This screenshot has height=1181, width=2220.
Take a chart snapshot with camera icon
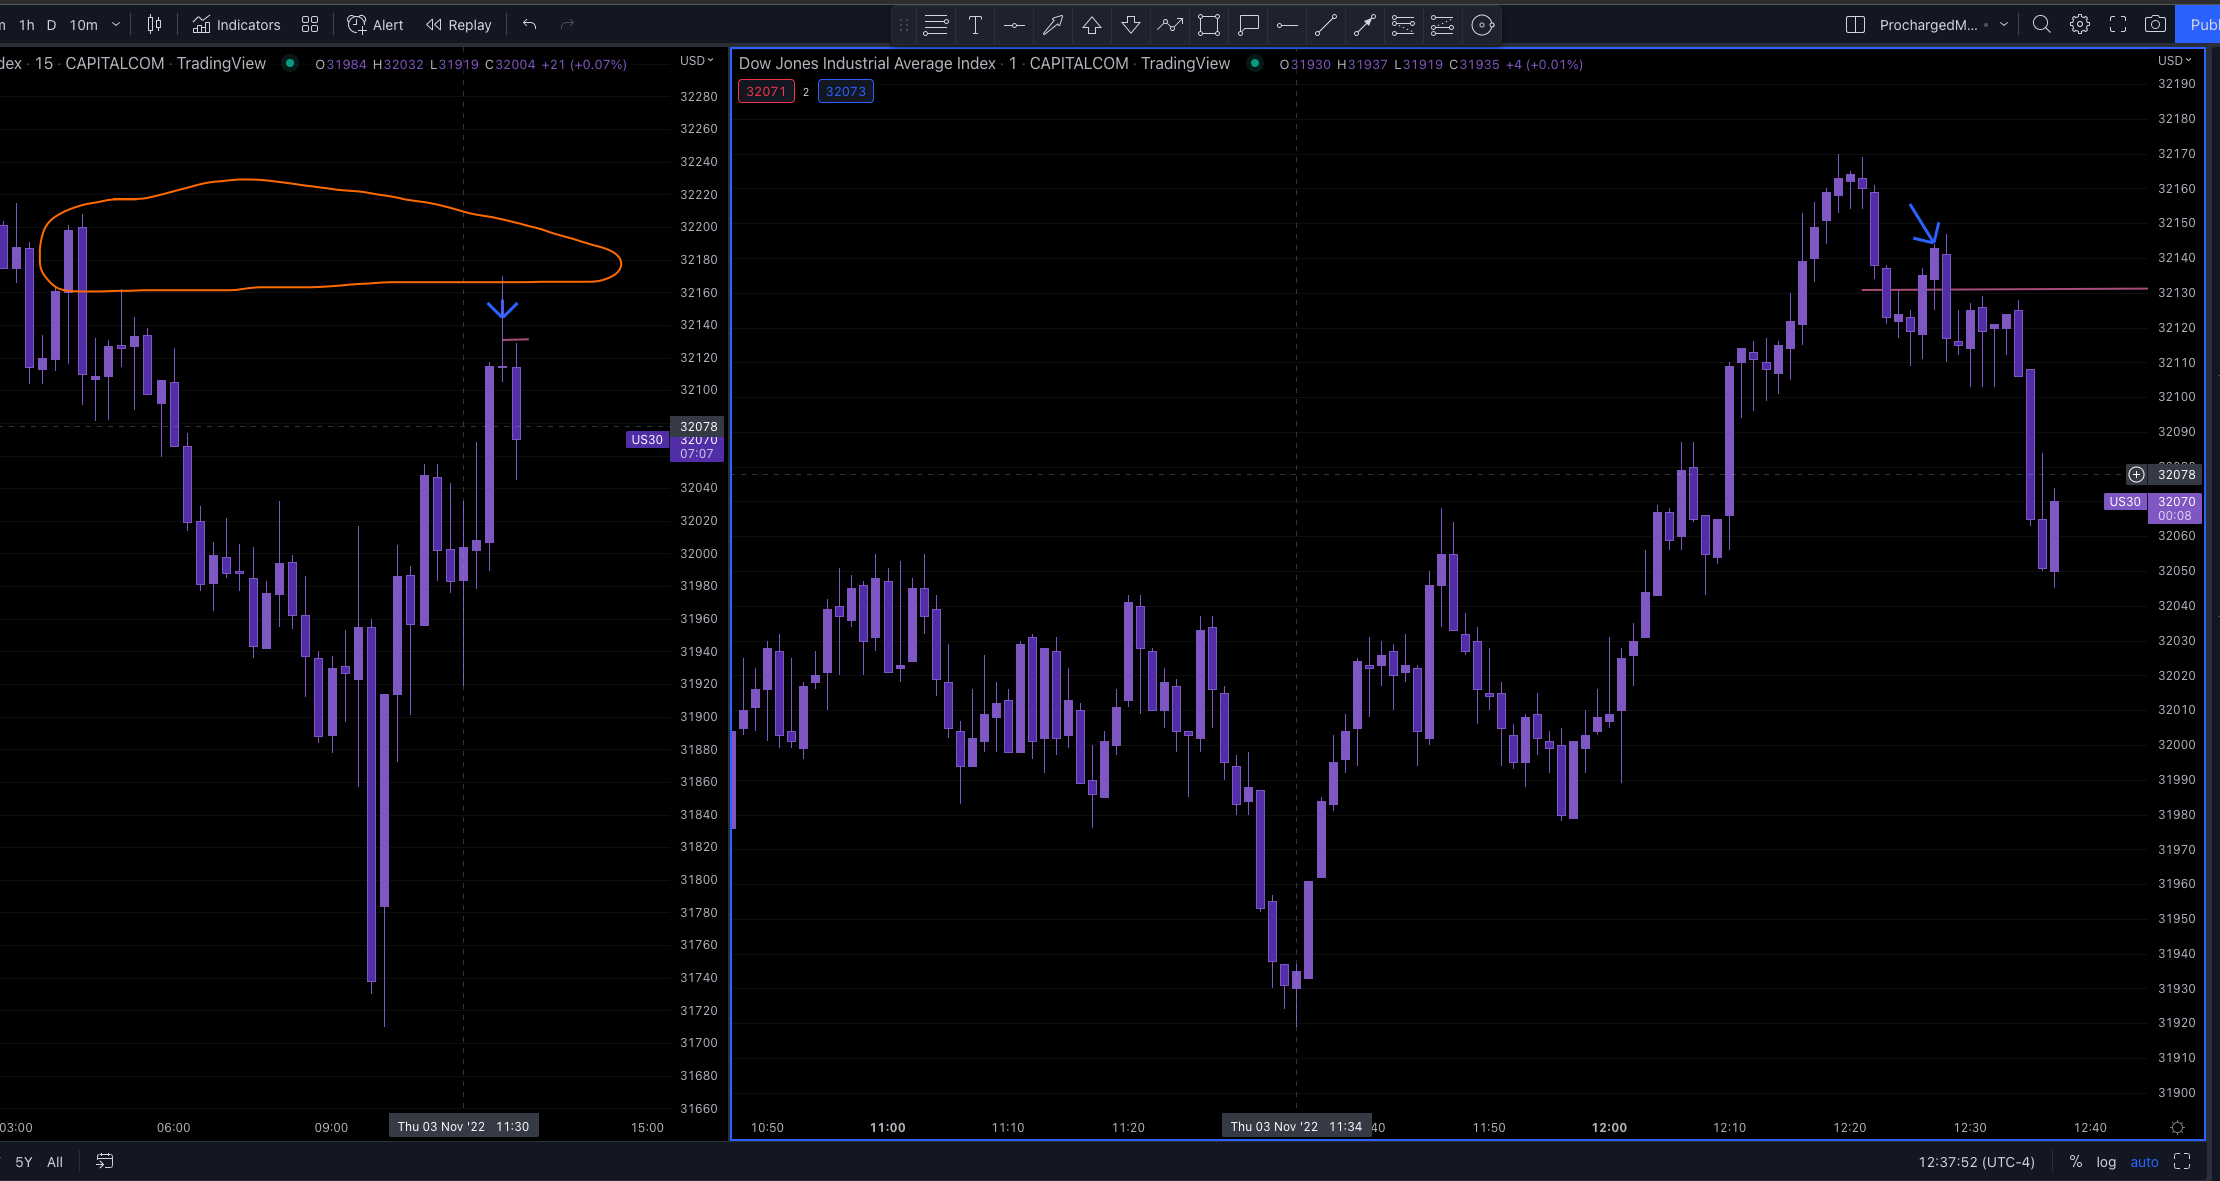(x=2156, y=25)
